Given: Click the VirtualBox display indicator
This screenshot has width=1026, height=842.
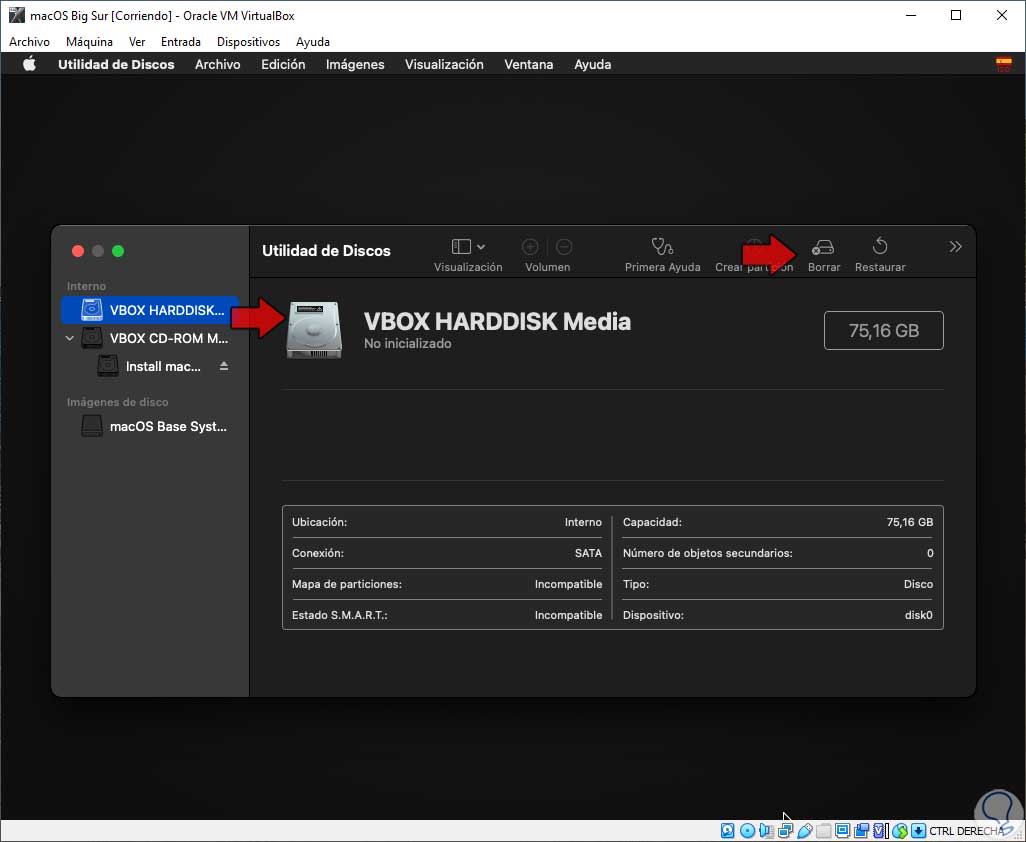Looking at the screenshot, I should tap(843, 831).
